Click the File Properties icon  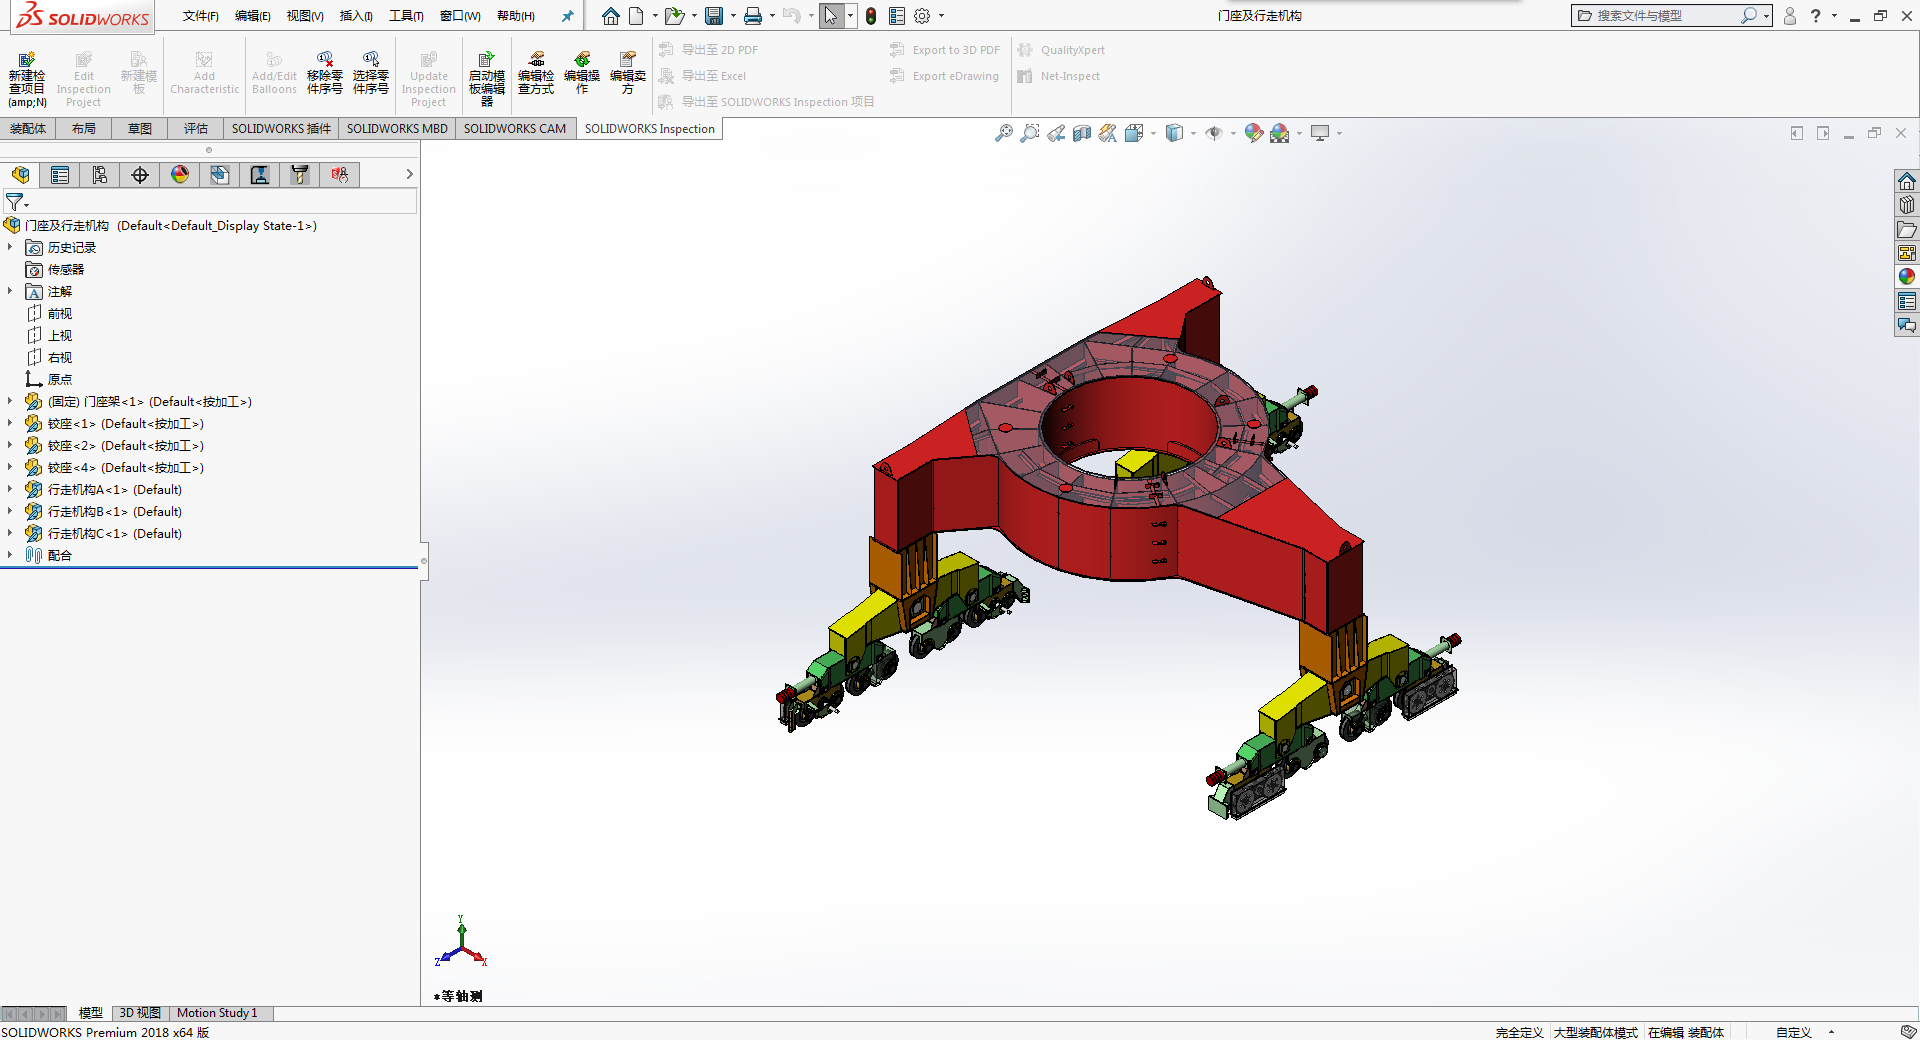(897, 16)
